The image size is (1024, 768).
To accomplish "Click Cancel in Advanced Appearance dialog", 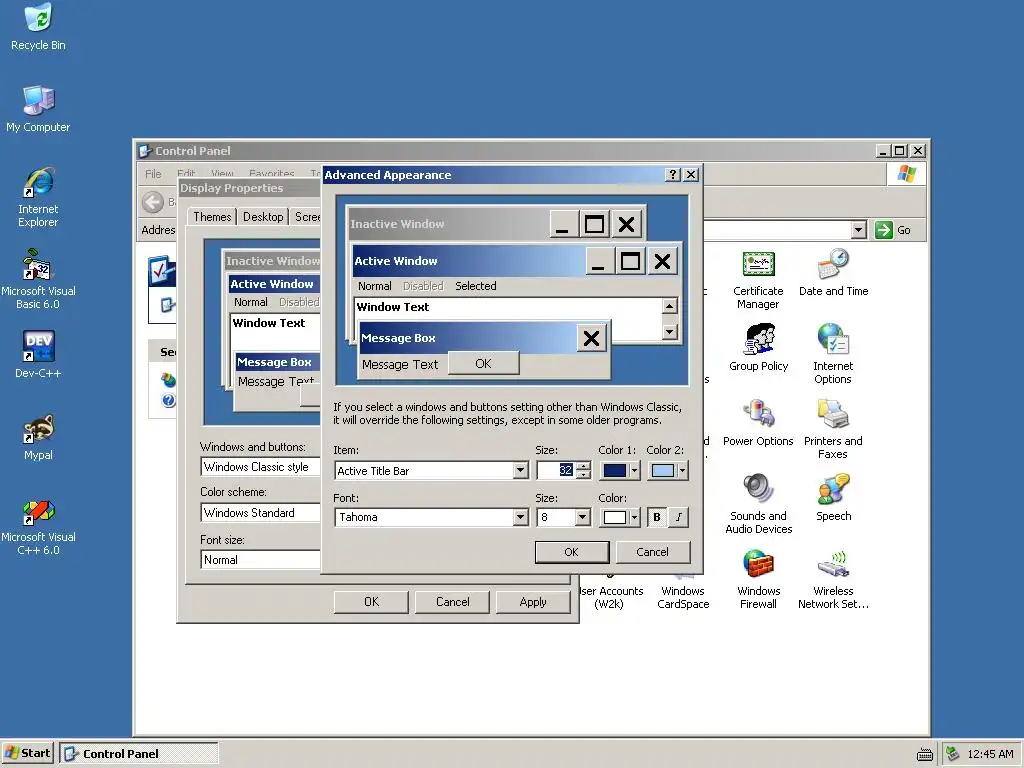I will [652, 552].
